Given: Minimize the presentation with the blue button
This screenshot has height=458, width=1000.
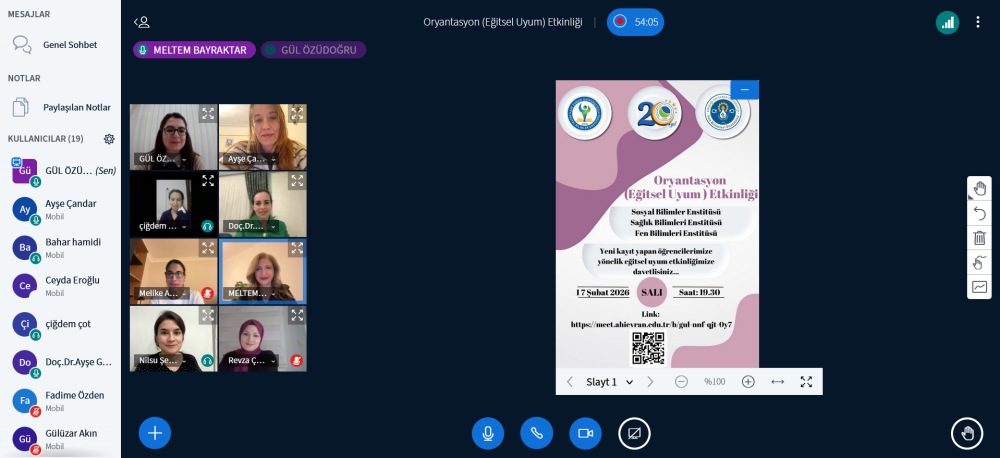Looking at the screenshot, I should [x=744, y=90].
